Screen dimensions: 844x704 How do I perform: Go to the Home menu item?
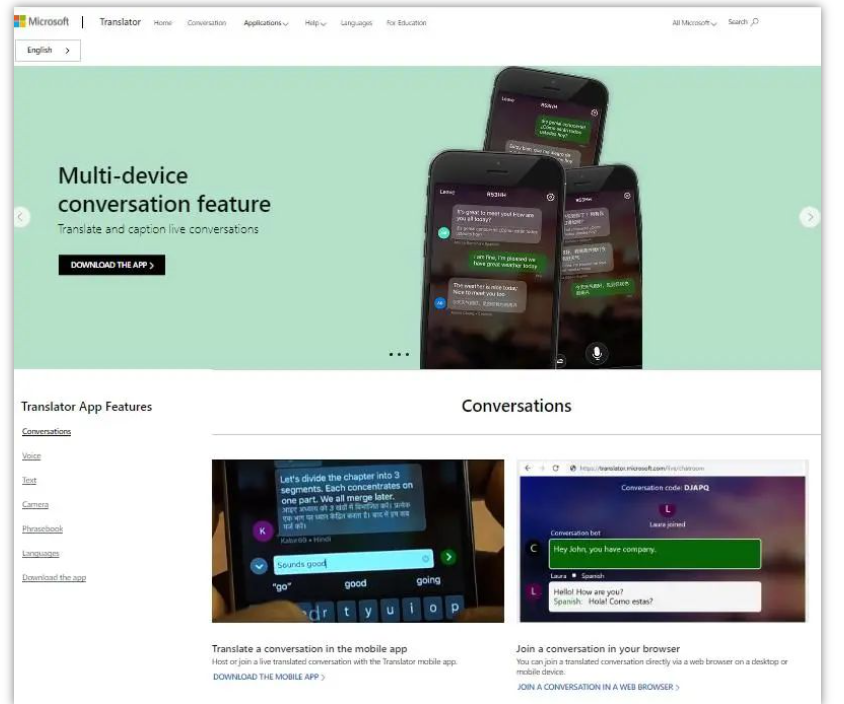[163, 23]
